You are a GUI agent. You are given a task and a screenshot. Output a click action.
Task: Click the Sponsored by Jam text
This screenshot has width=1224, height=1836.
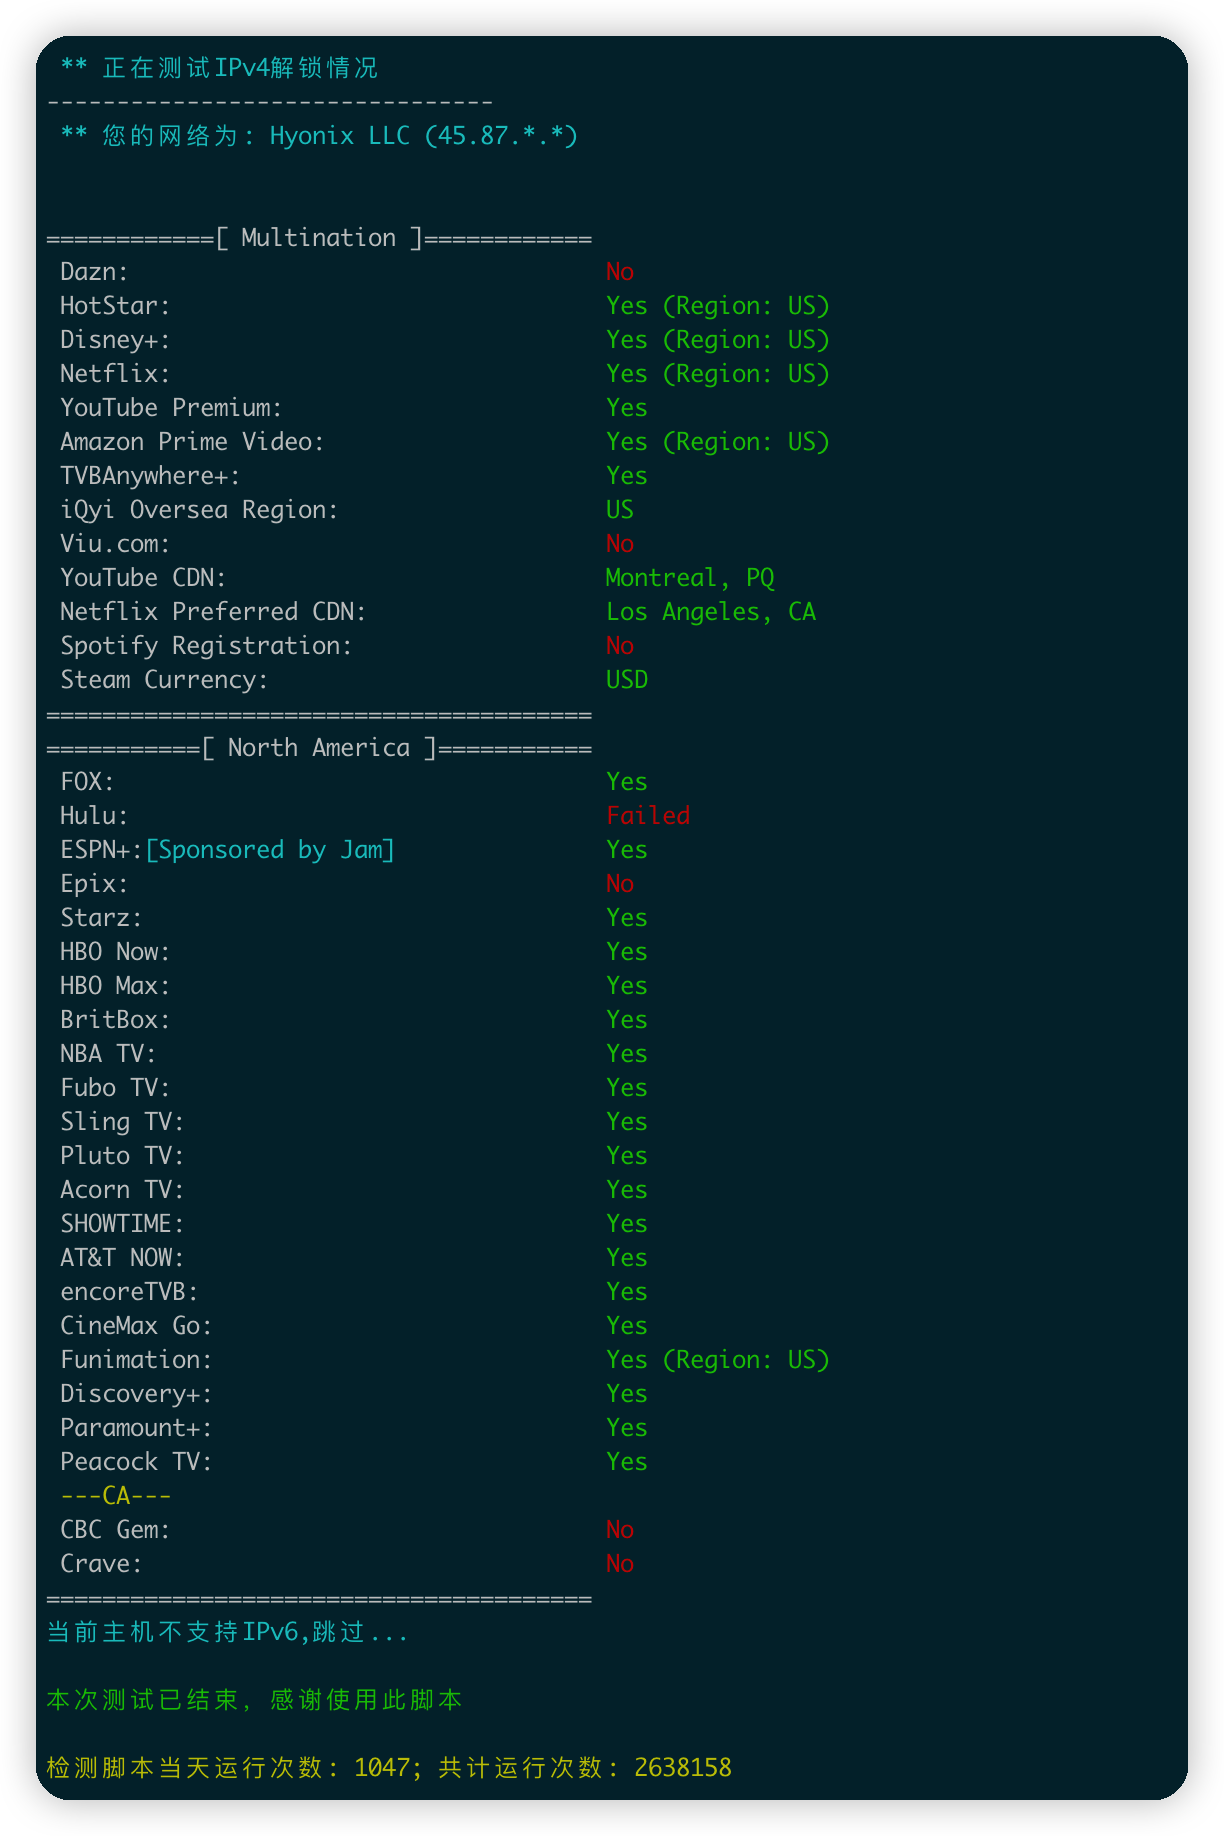point(270,850)
